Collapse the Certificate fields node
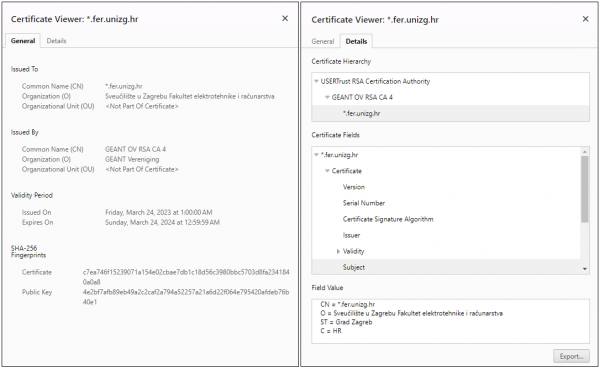600x369 pixels. (327, 171)
